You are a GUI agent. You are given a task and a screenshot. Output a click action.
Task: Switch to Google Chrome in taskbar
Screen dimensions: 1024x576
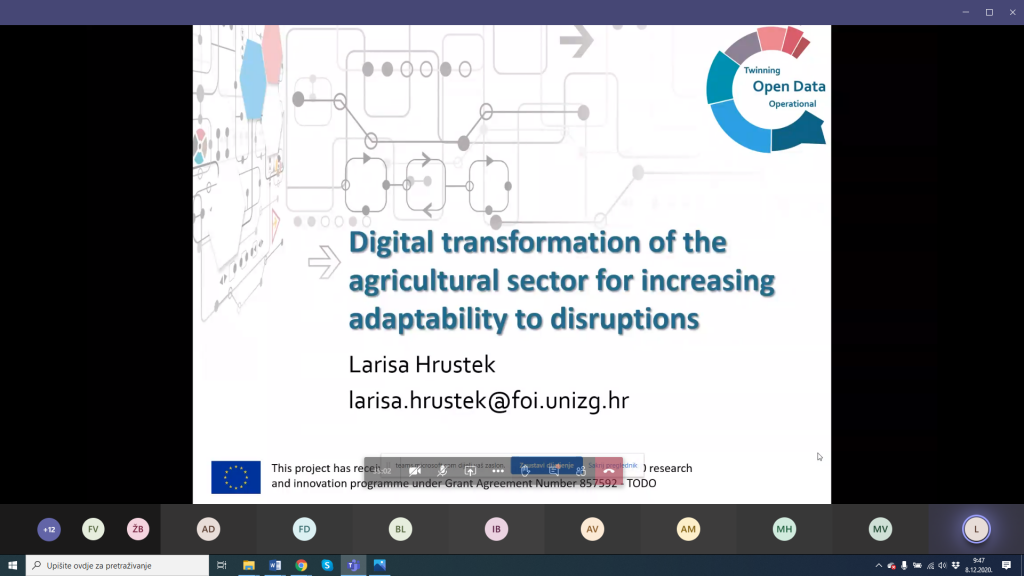click(x=301, y=565)
